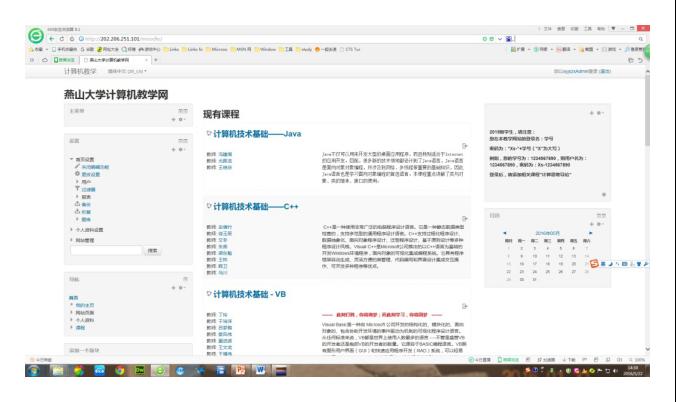
Task: Click 计算机教学 in the site navbar
Action: [80, 73]
